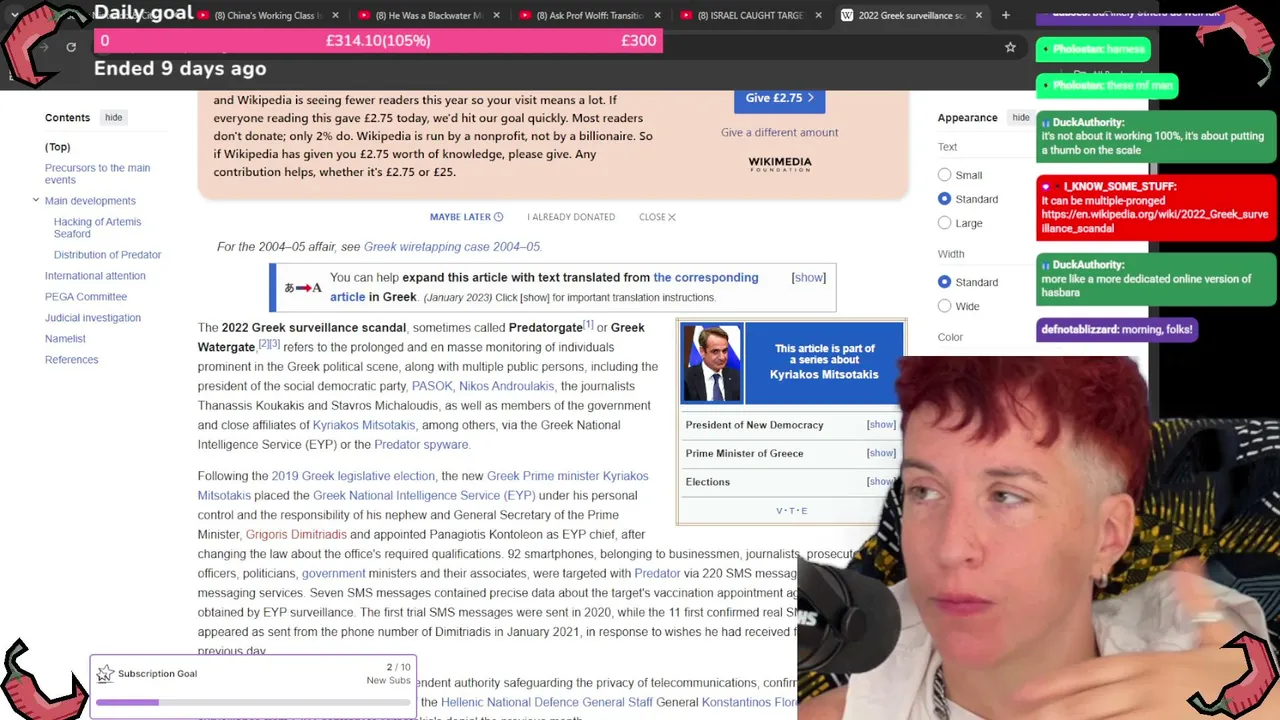Close the donation banner
The image size is (1280, 720).
pyautogui.click(x=657, y=217)
